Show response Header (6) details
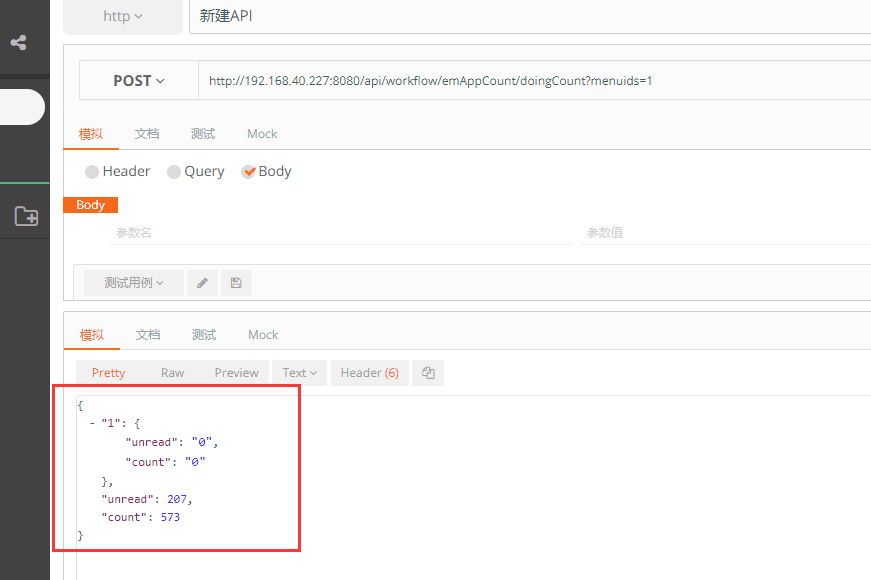Screen dimensions: 871x580 pos(369,373)
